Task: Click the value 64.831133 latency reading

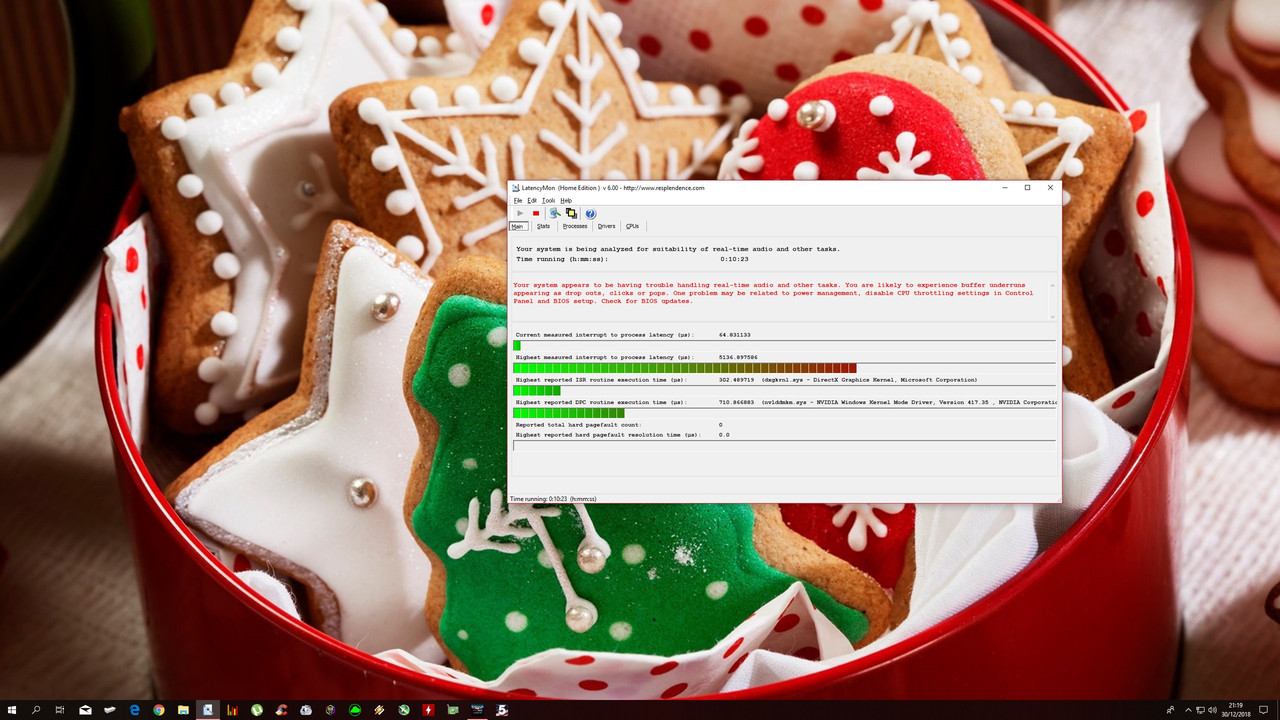Action: [734, 334]
